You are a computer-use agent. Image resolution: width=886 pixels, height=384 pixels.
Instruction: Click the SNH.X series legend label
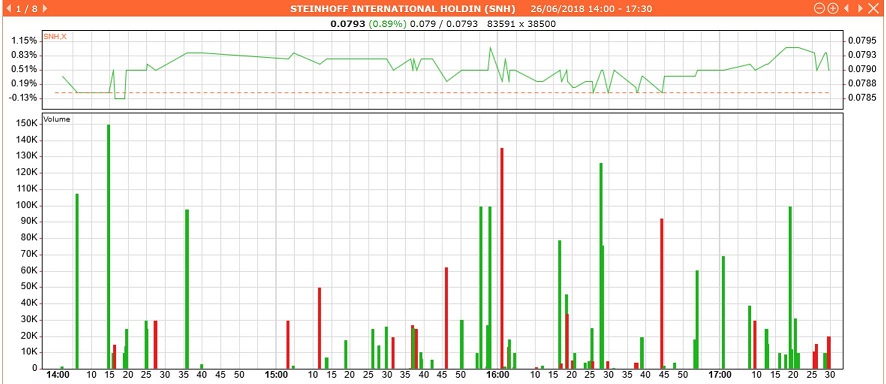click(x=55, y=37)
